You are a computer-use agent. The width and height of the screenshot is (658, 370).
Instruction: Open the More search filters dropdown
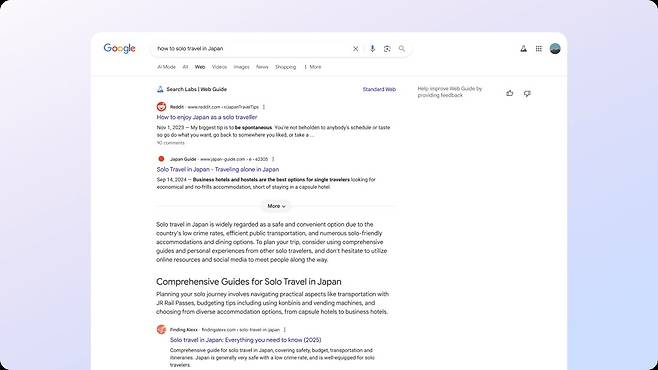pyautogui.click(x=313, y=67)
